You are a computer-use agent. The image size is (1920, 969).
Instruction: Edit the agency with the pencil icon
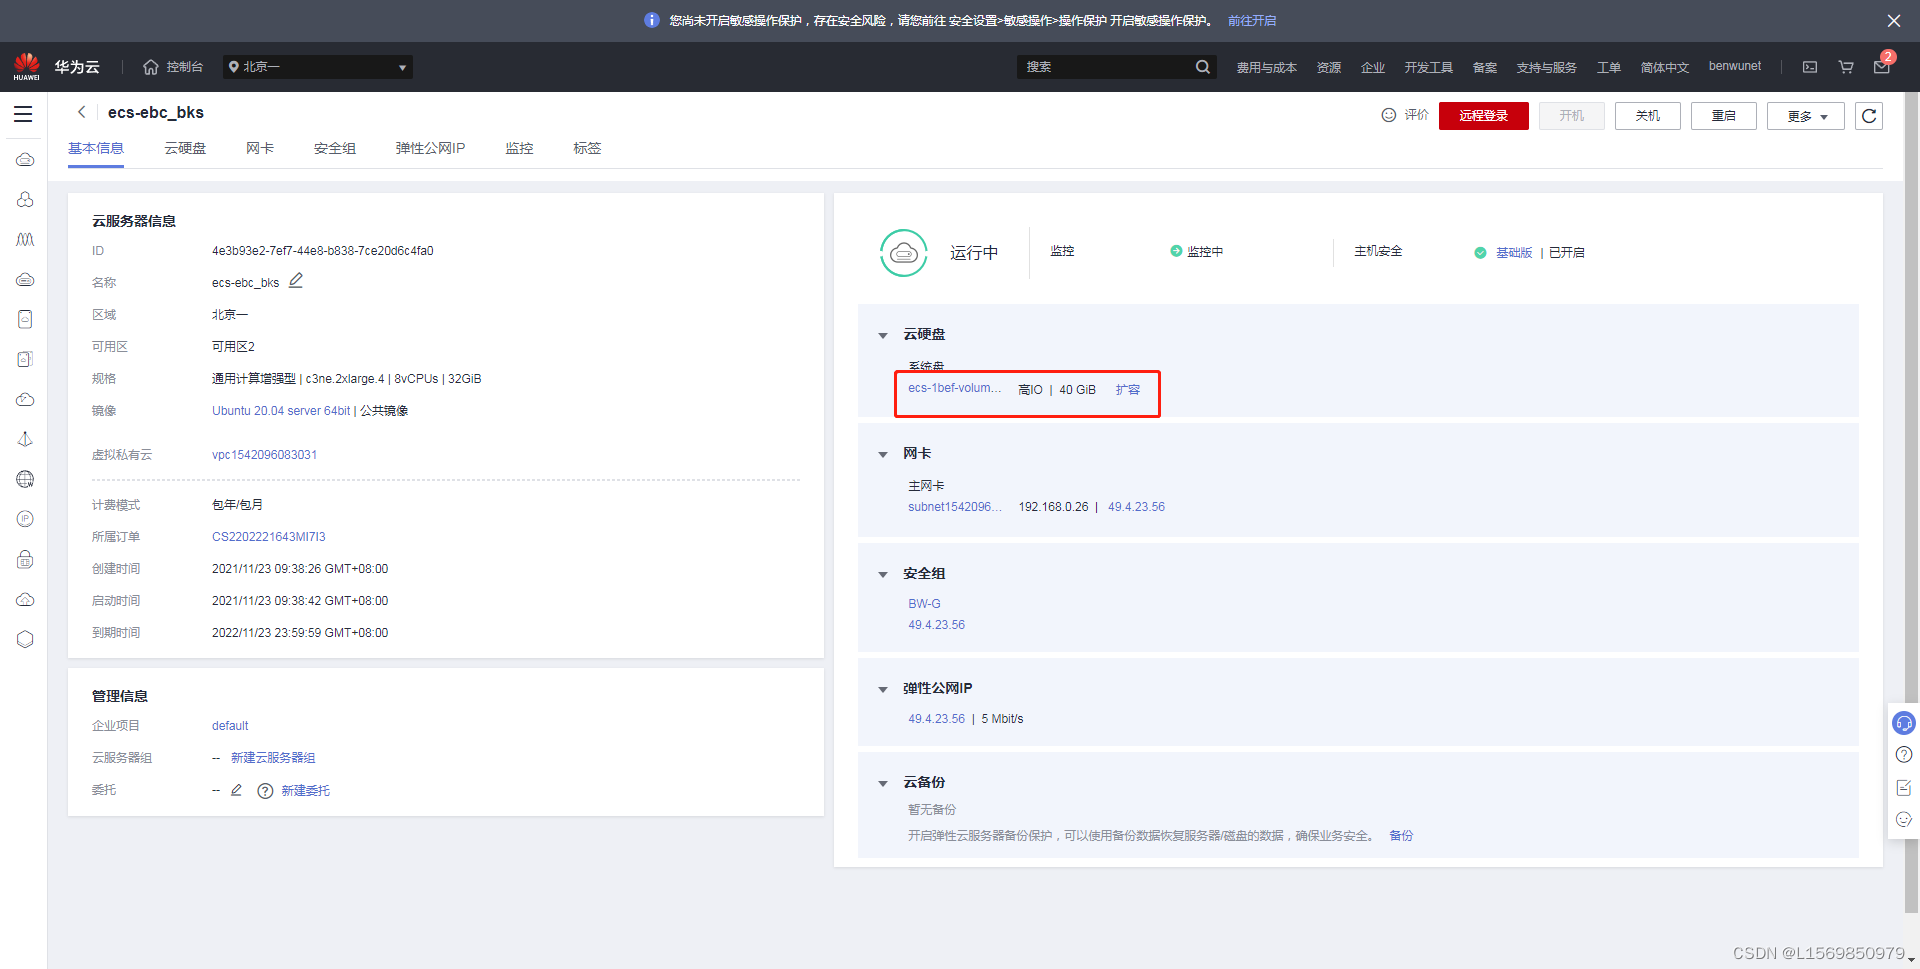click(x=237, y=790)
